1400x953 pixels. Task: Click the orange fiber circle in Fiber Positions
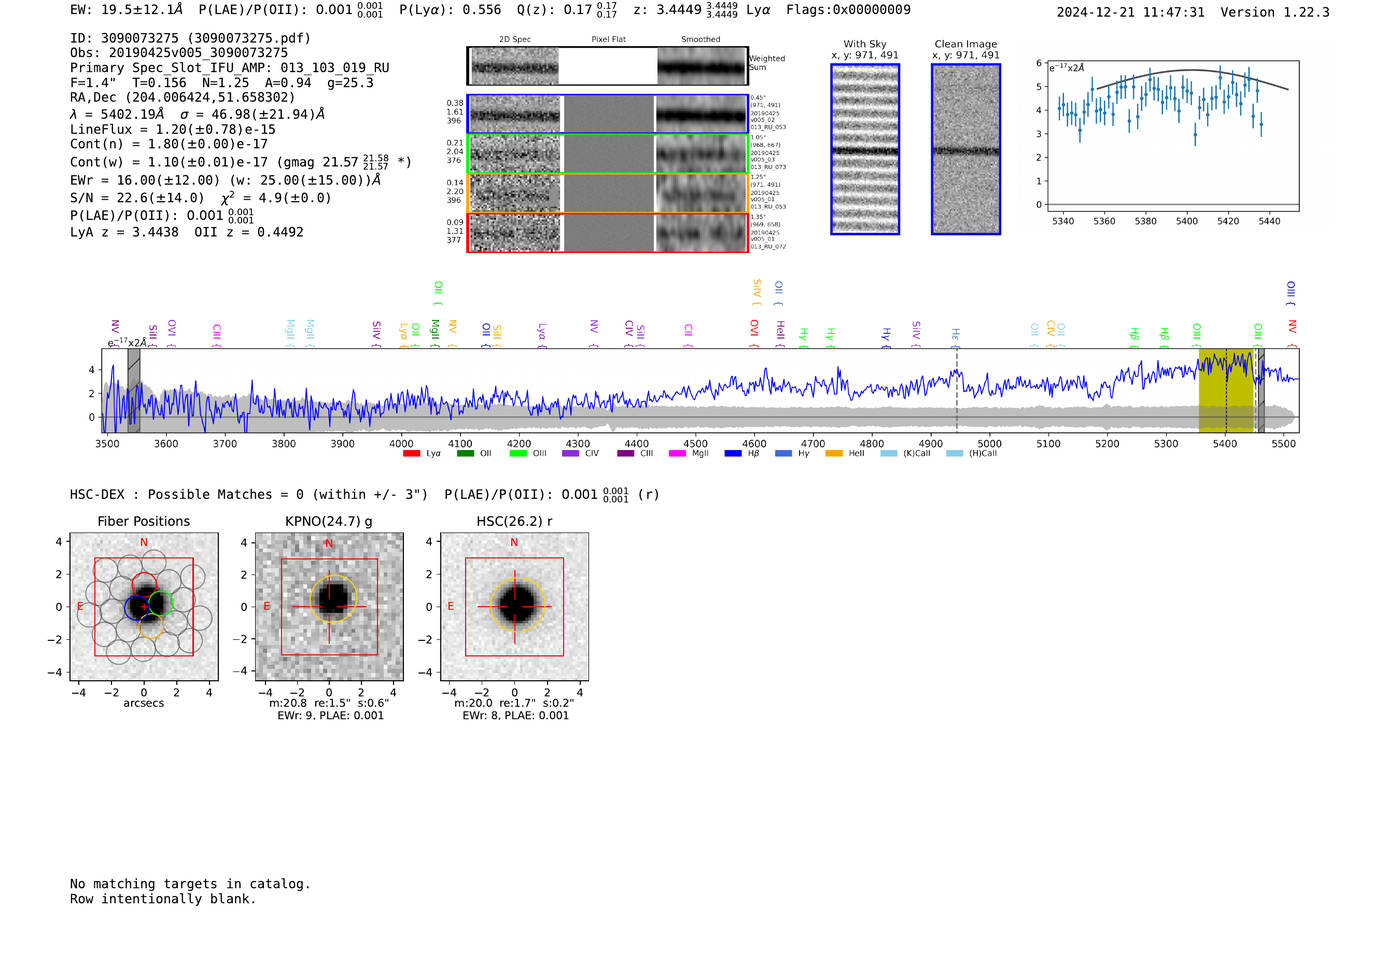click(x=151, y=627)
